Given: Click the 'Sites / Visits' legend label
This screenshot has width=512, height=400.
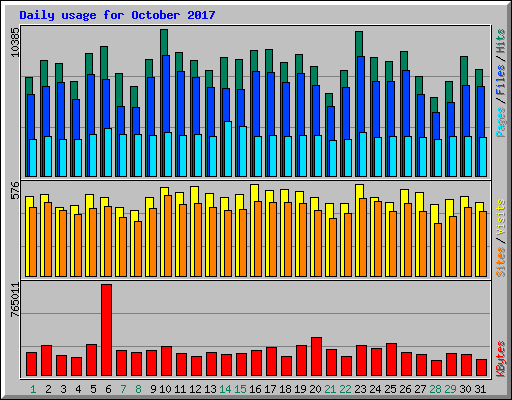Looking at the screenshot, I should pyautogui.click(x=501, y=238).
